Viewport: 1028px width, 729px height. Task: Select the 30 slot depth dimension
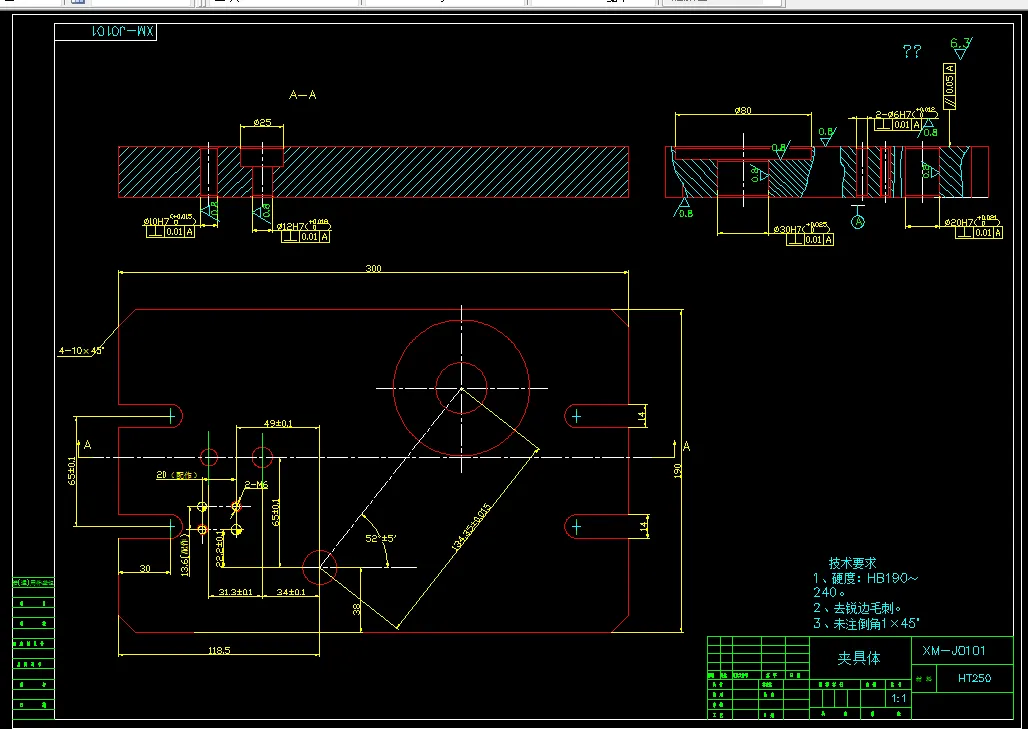(145, 568)
